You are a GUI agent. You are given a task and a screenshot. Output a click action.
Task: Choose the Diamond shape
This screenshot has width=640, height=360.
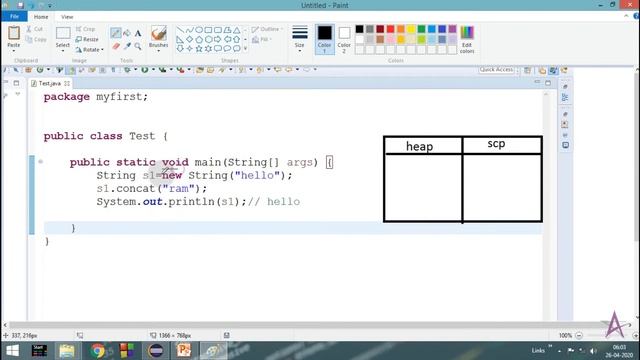(x=189, y=39)
